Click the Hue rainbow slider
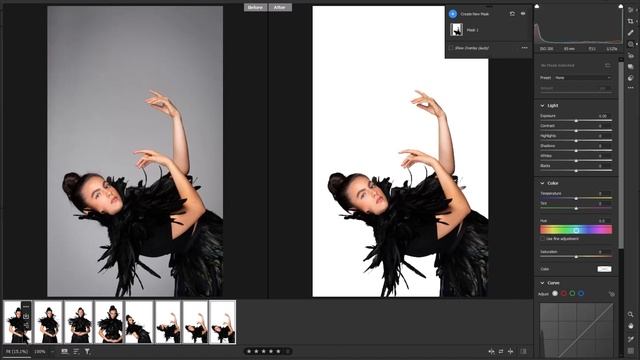Screen dimensions: 640x360 (x=576, y=230)
